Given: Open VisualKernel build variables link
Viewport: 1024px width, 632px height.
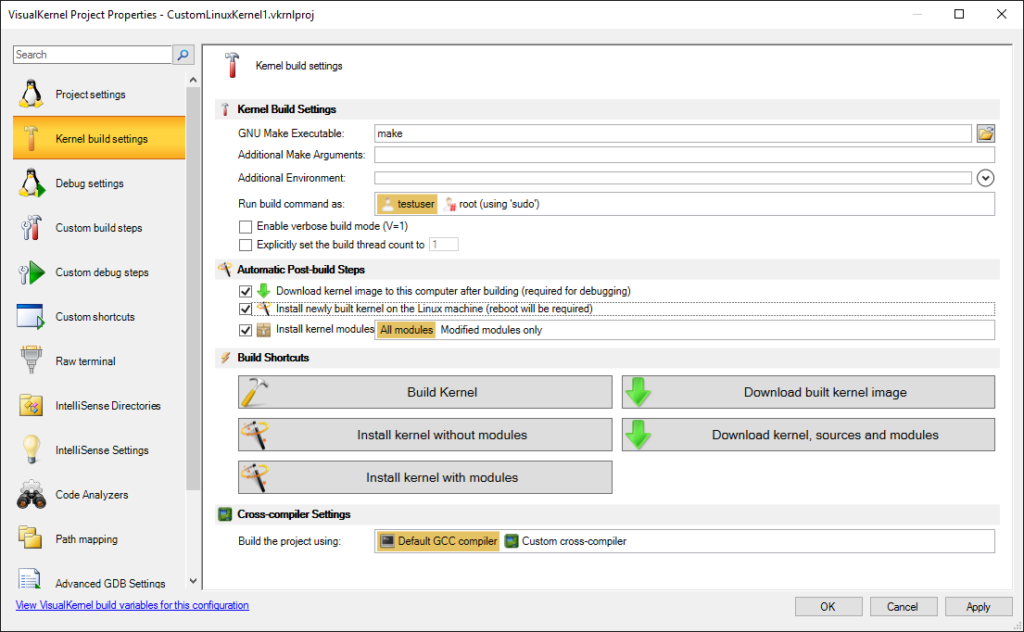Looking at the screenshot, I should [132, 605].
